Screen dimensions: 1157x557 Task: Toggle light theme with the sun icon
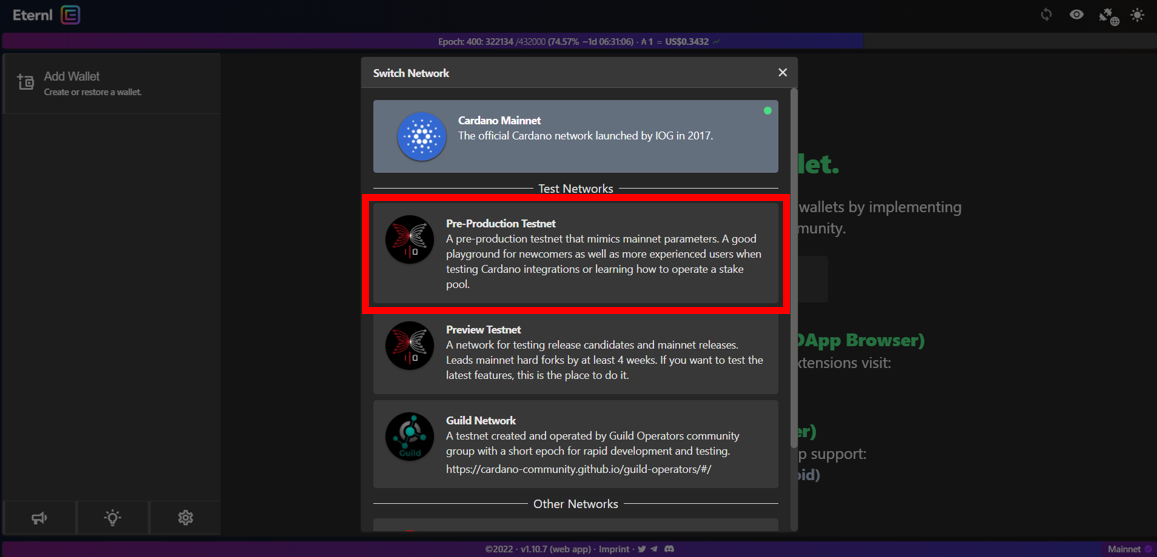pos(1137,15)
